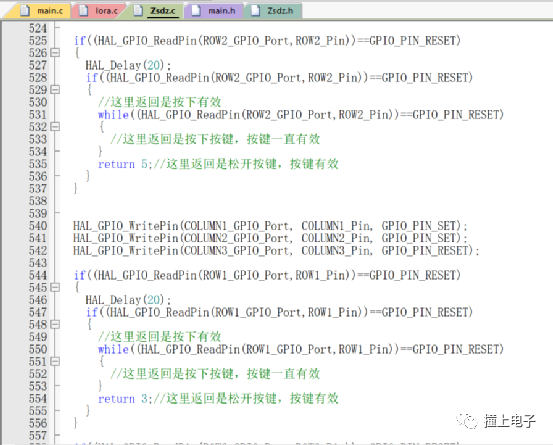
Task: Click the comment on line 549
Action: 160,337
